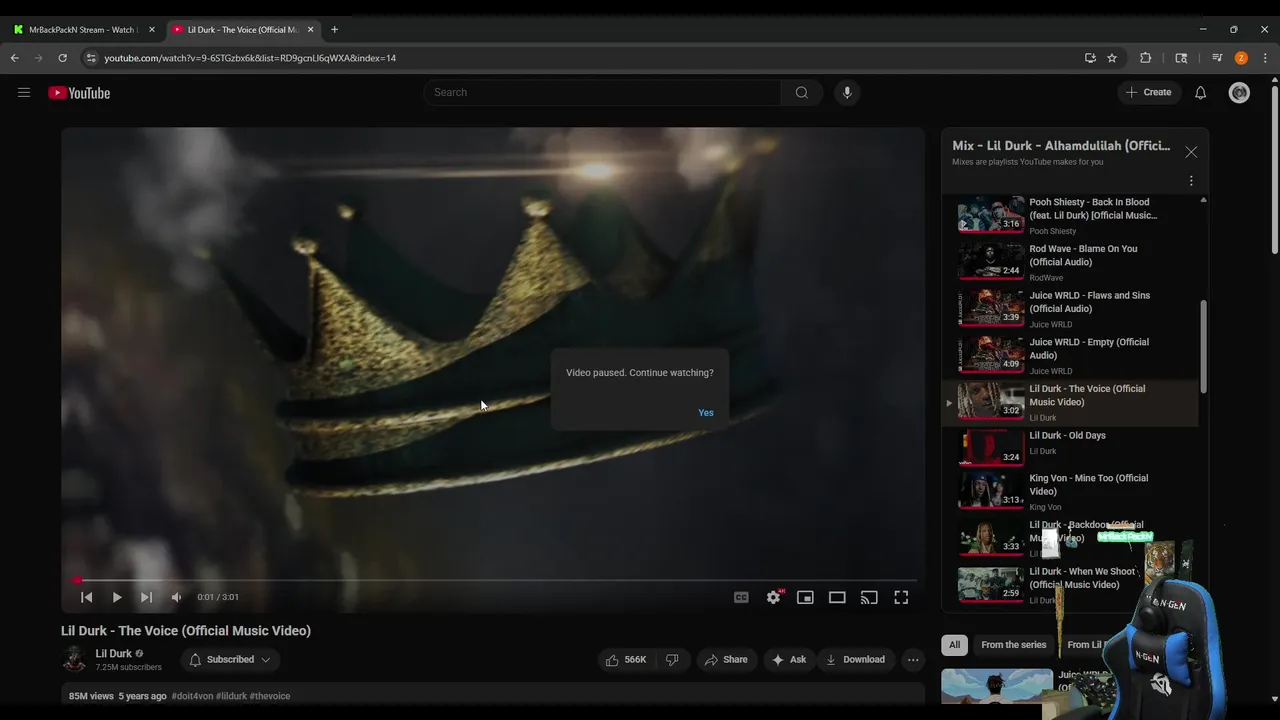1280x720 pixels.
Task: Select the From the series chip
Action: click(x=1013, y=645)
